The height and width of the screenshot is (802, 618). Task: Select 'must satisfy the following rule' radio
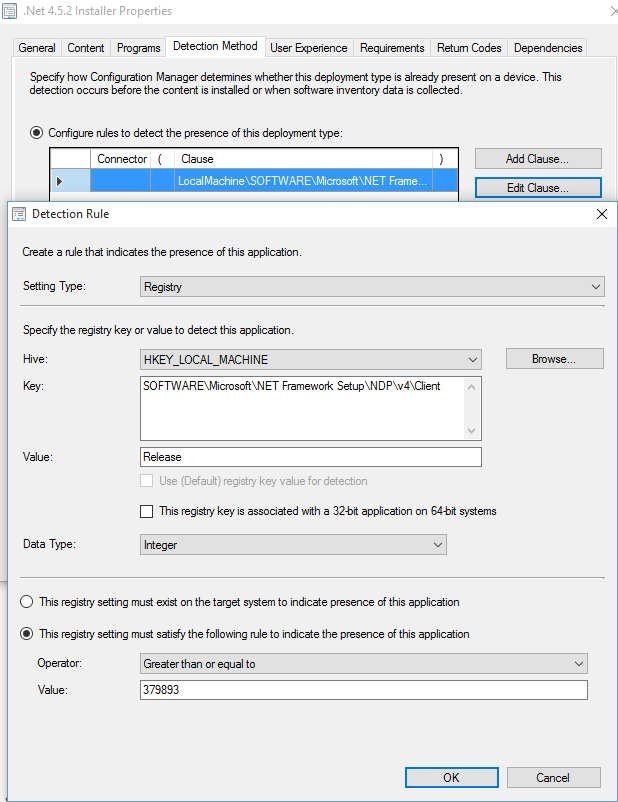[x=27, y=634]
